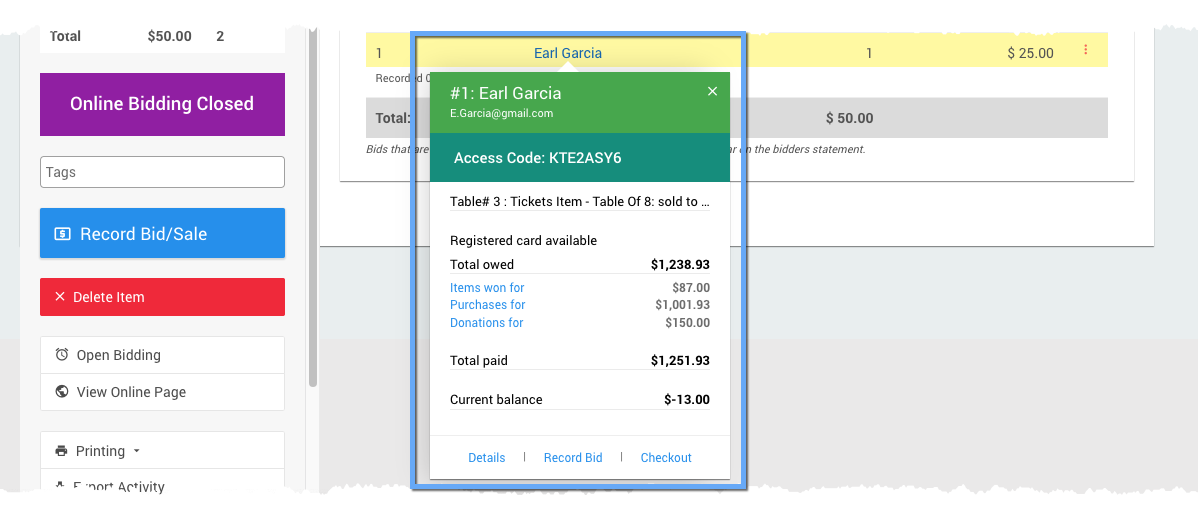Viewport: 1198px width, 519px height.
Task: Click Checkout in the popup footer
Action: (x=666, y=458)
